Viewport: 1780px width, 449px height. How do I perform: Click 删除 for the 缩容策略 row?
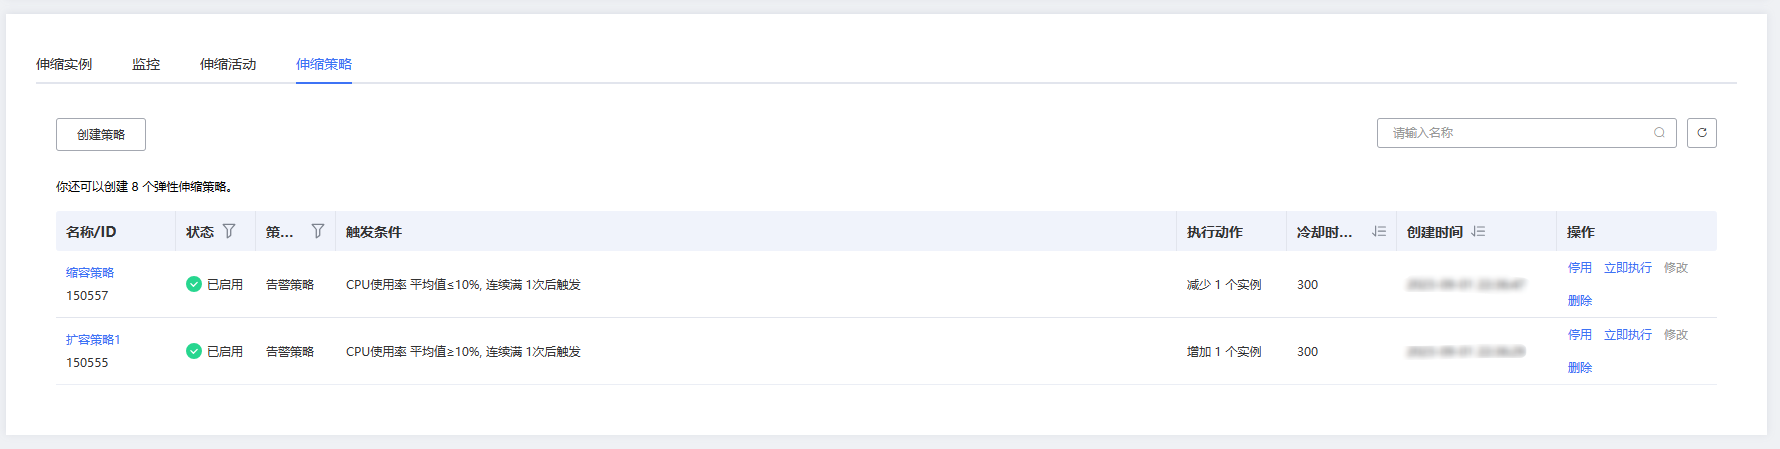click(x=1580, y=300)
